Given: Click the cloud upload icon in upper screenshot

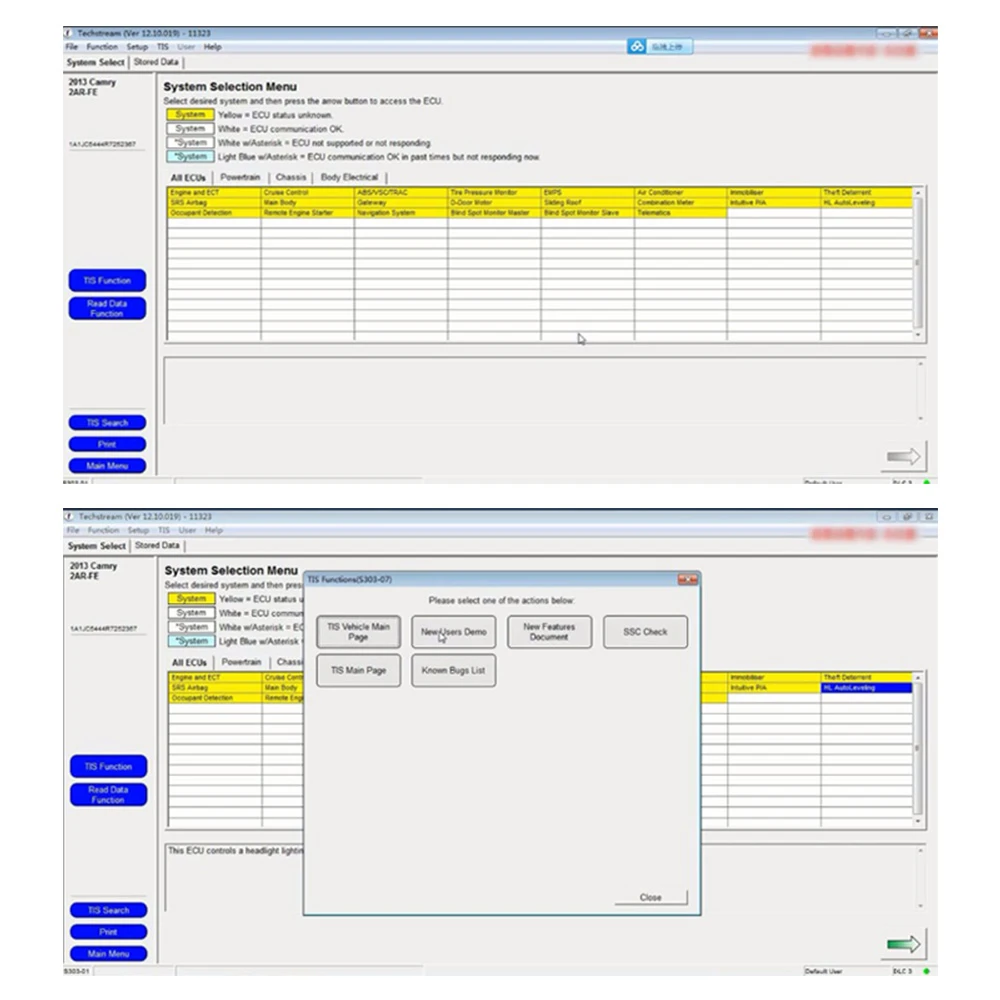Looking at the screenshot, I should [636, 47].
